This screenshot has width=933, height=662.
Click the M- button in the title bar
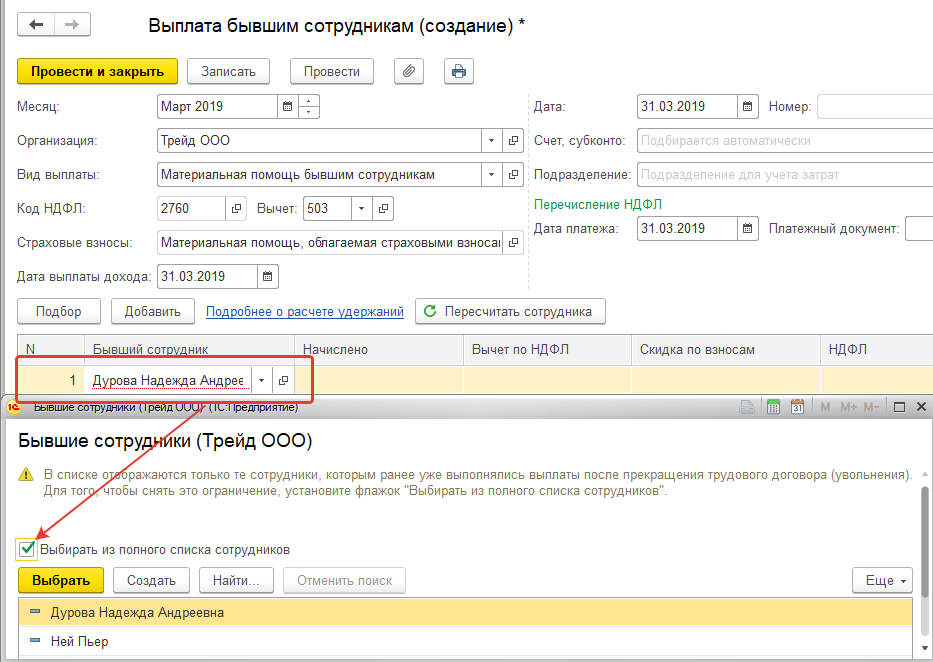pos(871,407)
